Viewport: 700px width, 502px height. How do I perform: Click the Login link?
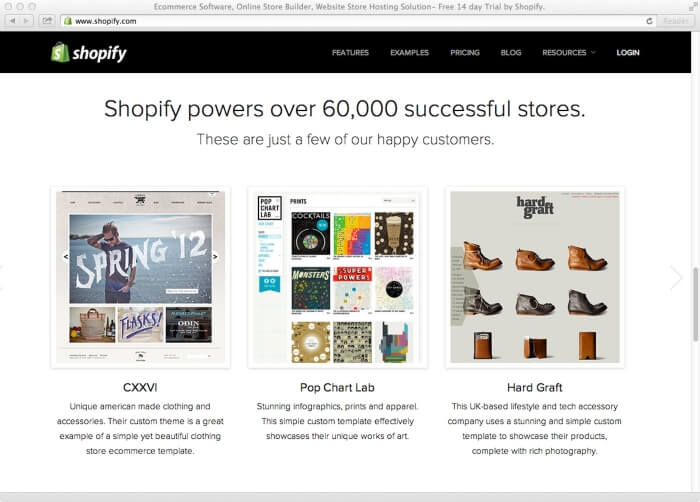coord(628,53)
